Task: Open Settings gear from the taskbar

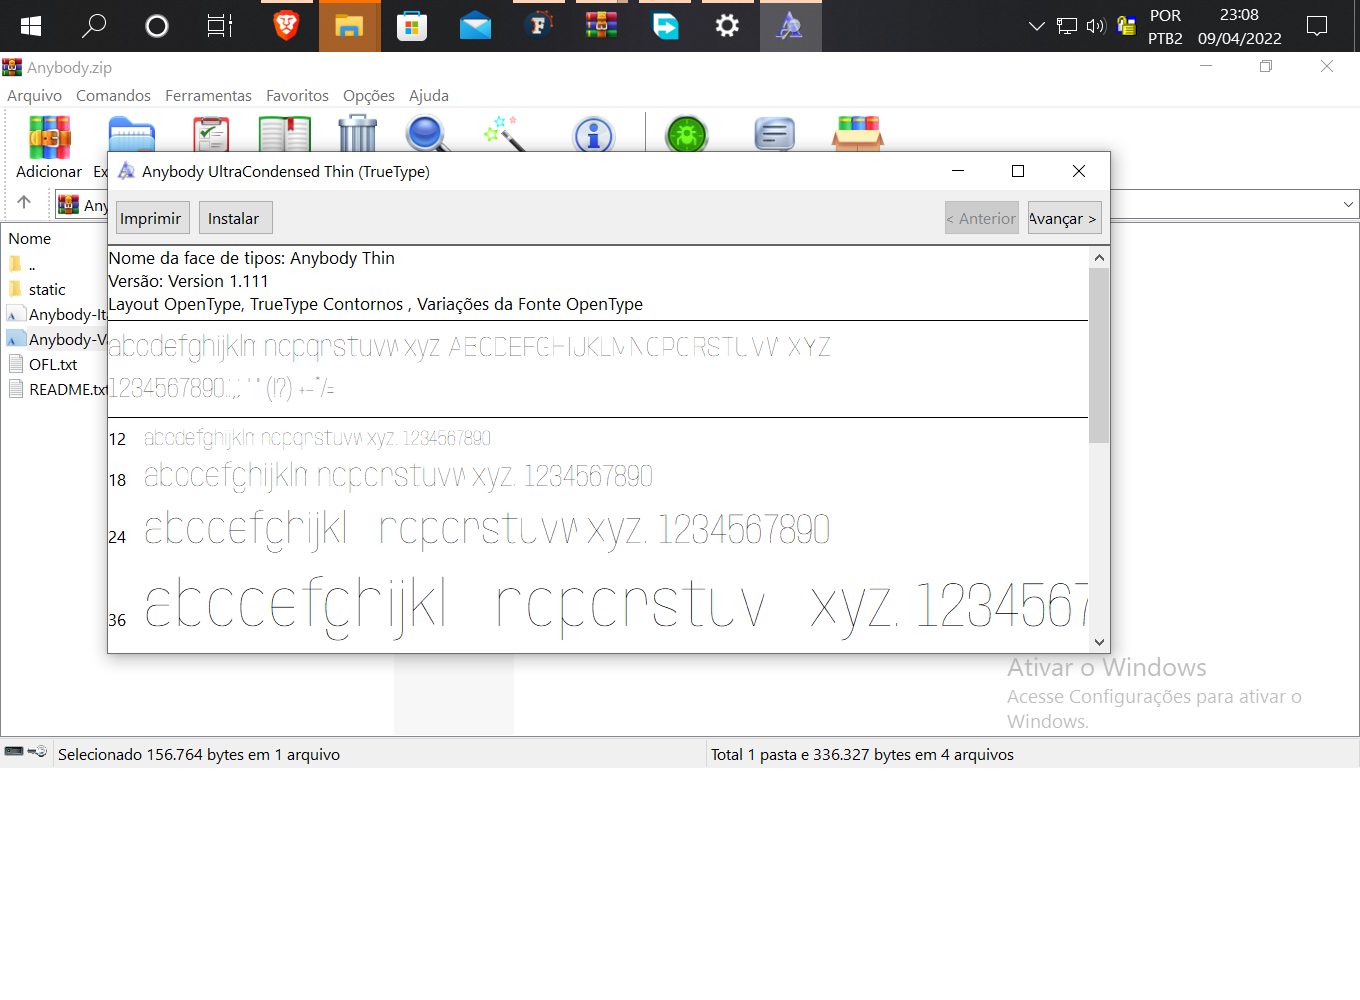Action: (727, 26)
